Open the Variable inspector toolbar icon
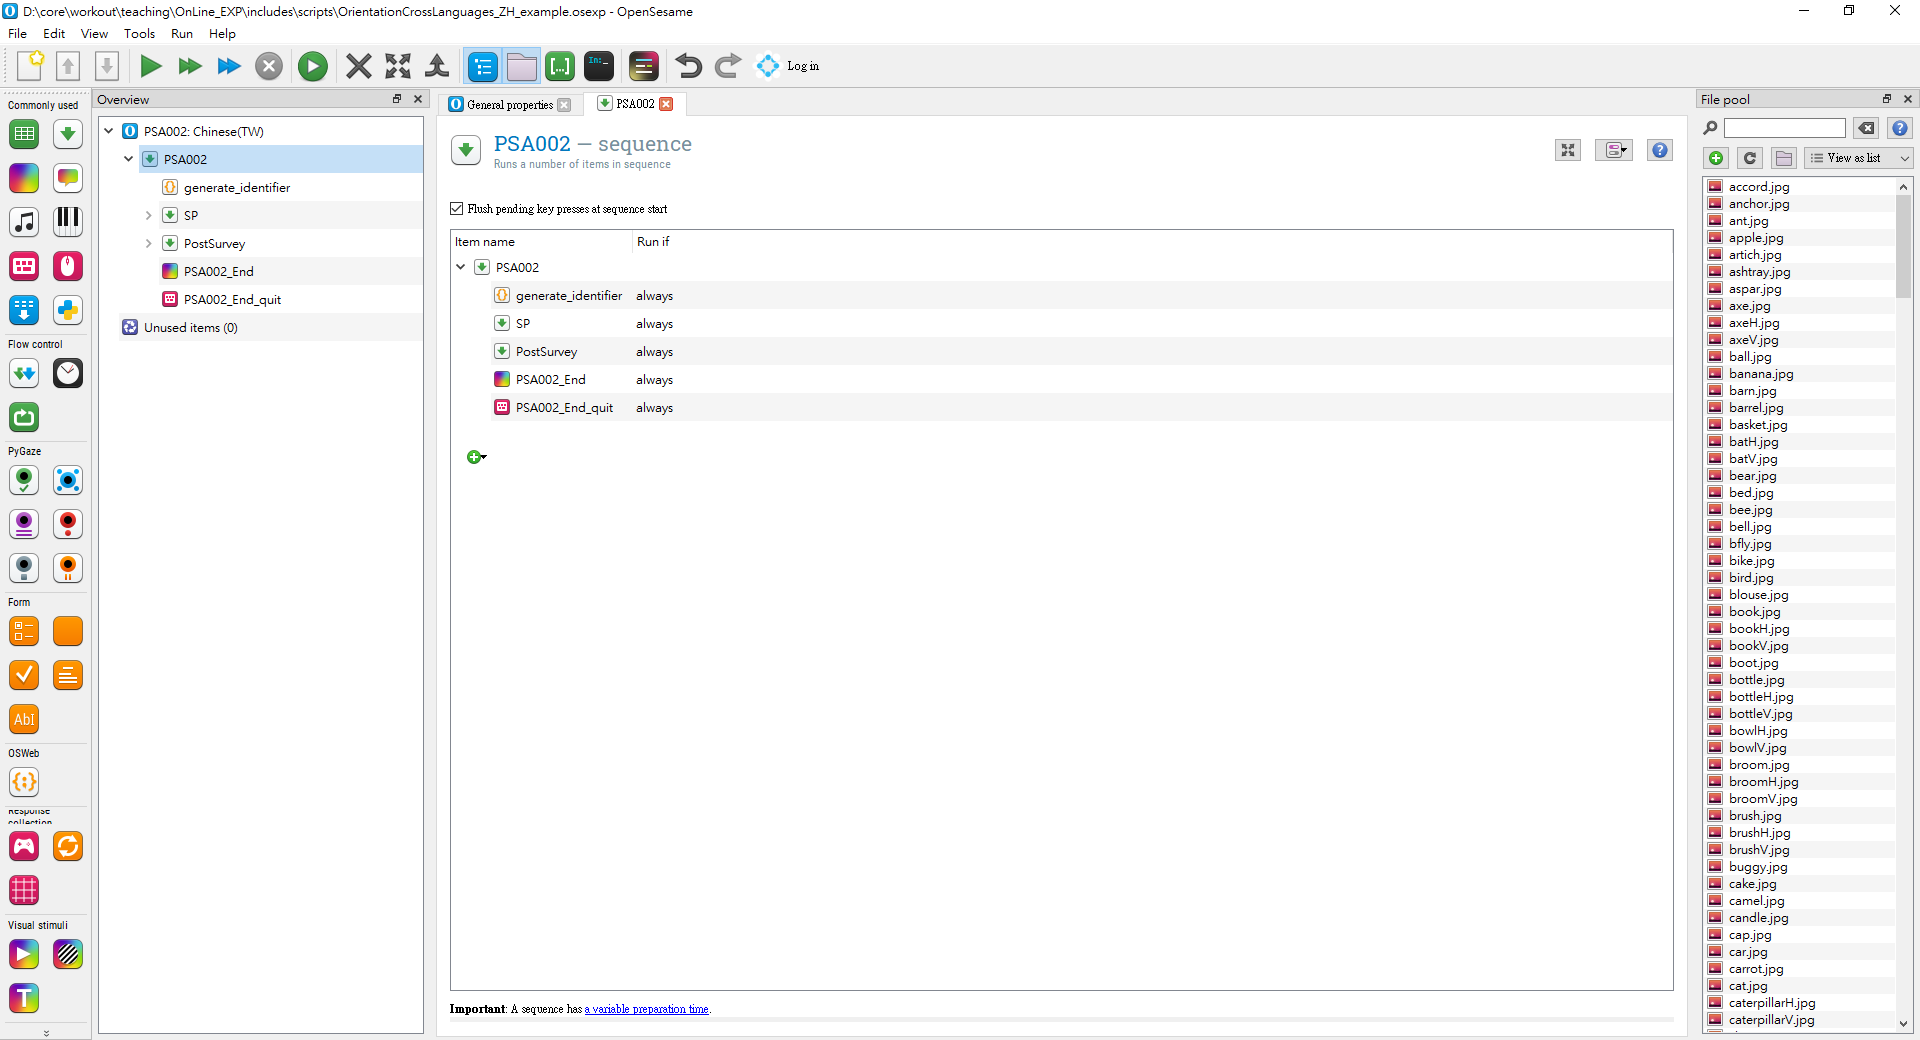The height and width of the screenshot is (1040, 1920). pos(560,66)
